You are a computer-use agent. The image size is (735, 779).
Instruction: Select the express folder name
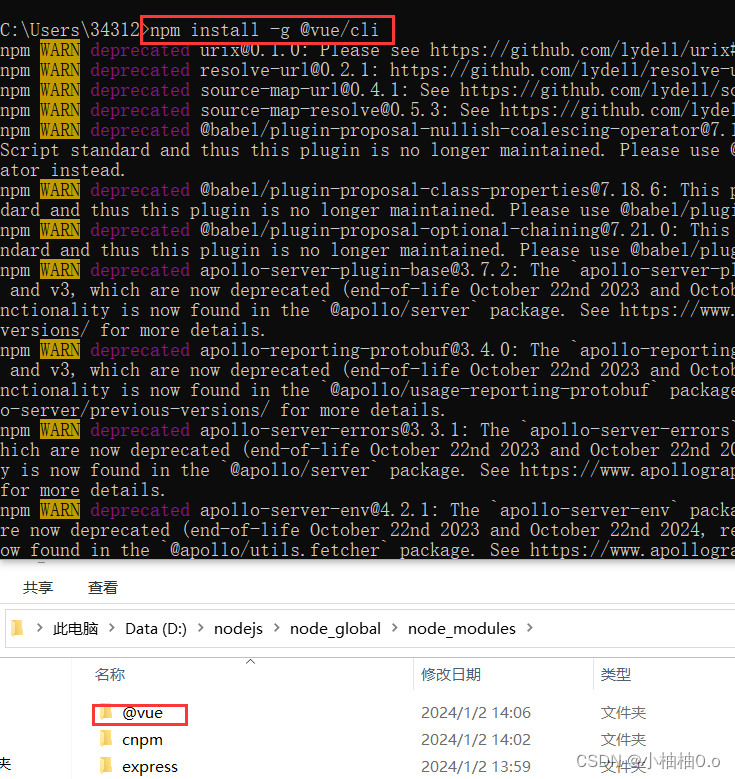150,767
